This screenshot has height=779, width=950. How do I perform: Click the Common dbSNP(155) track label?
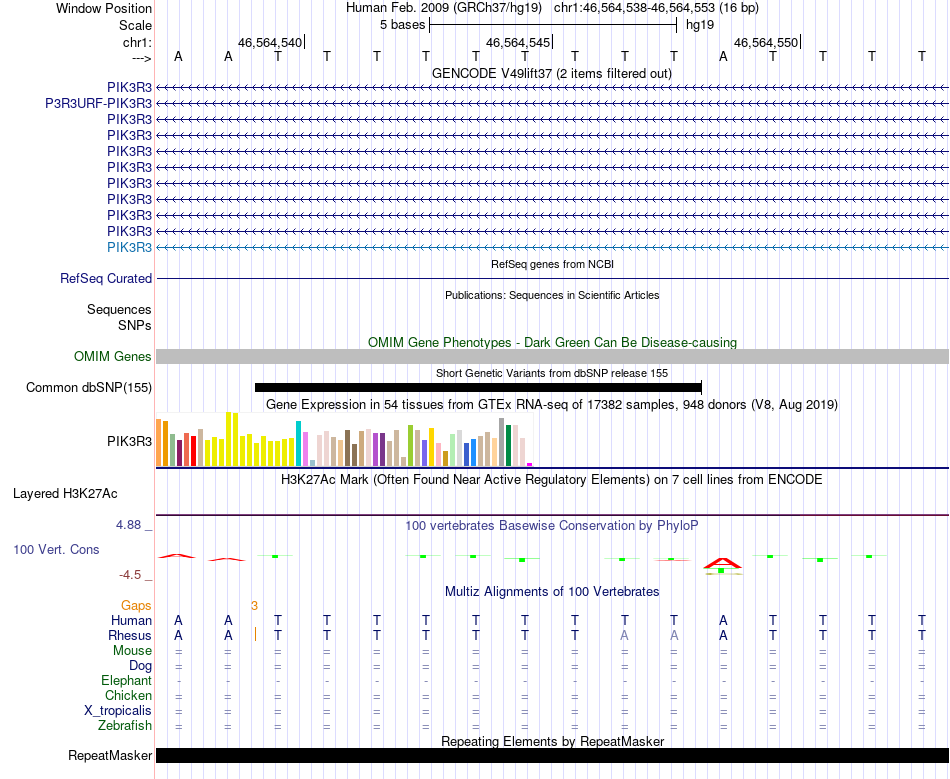click(89, 388)
